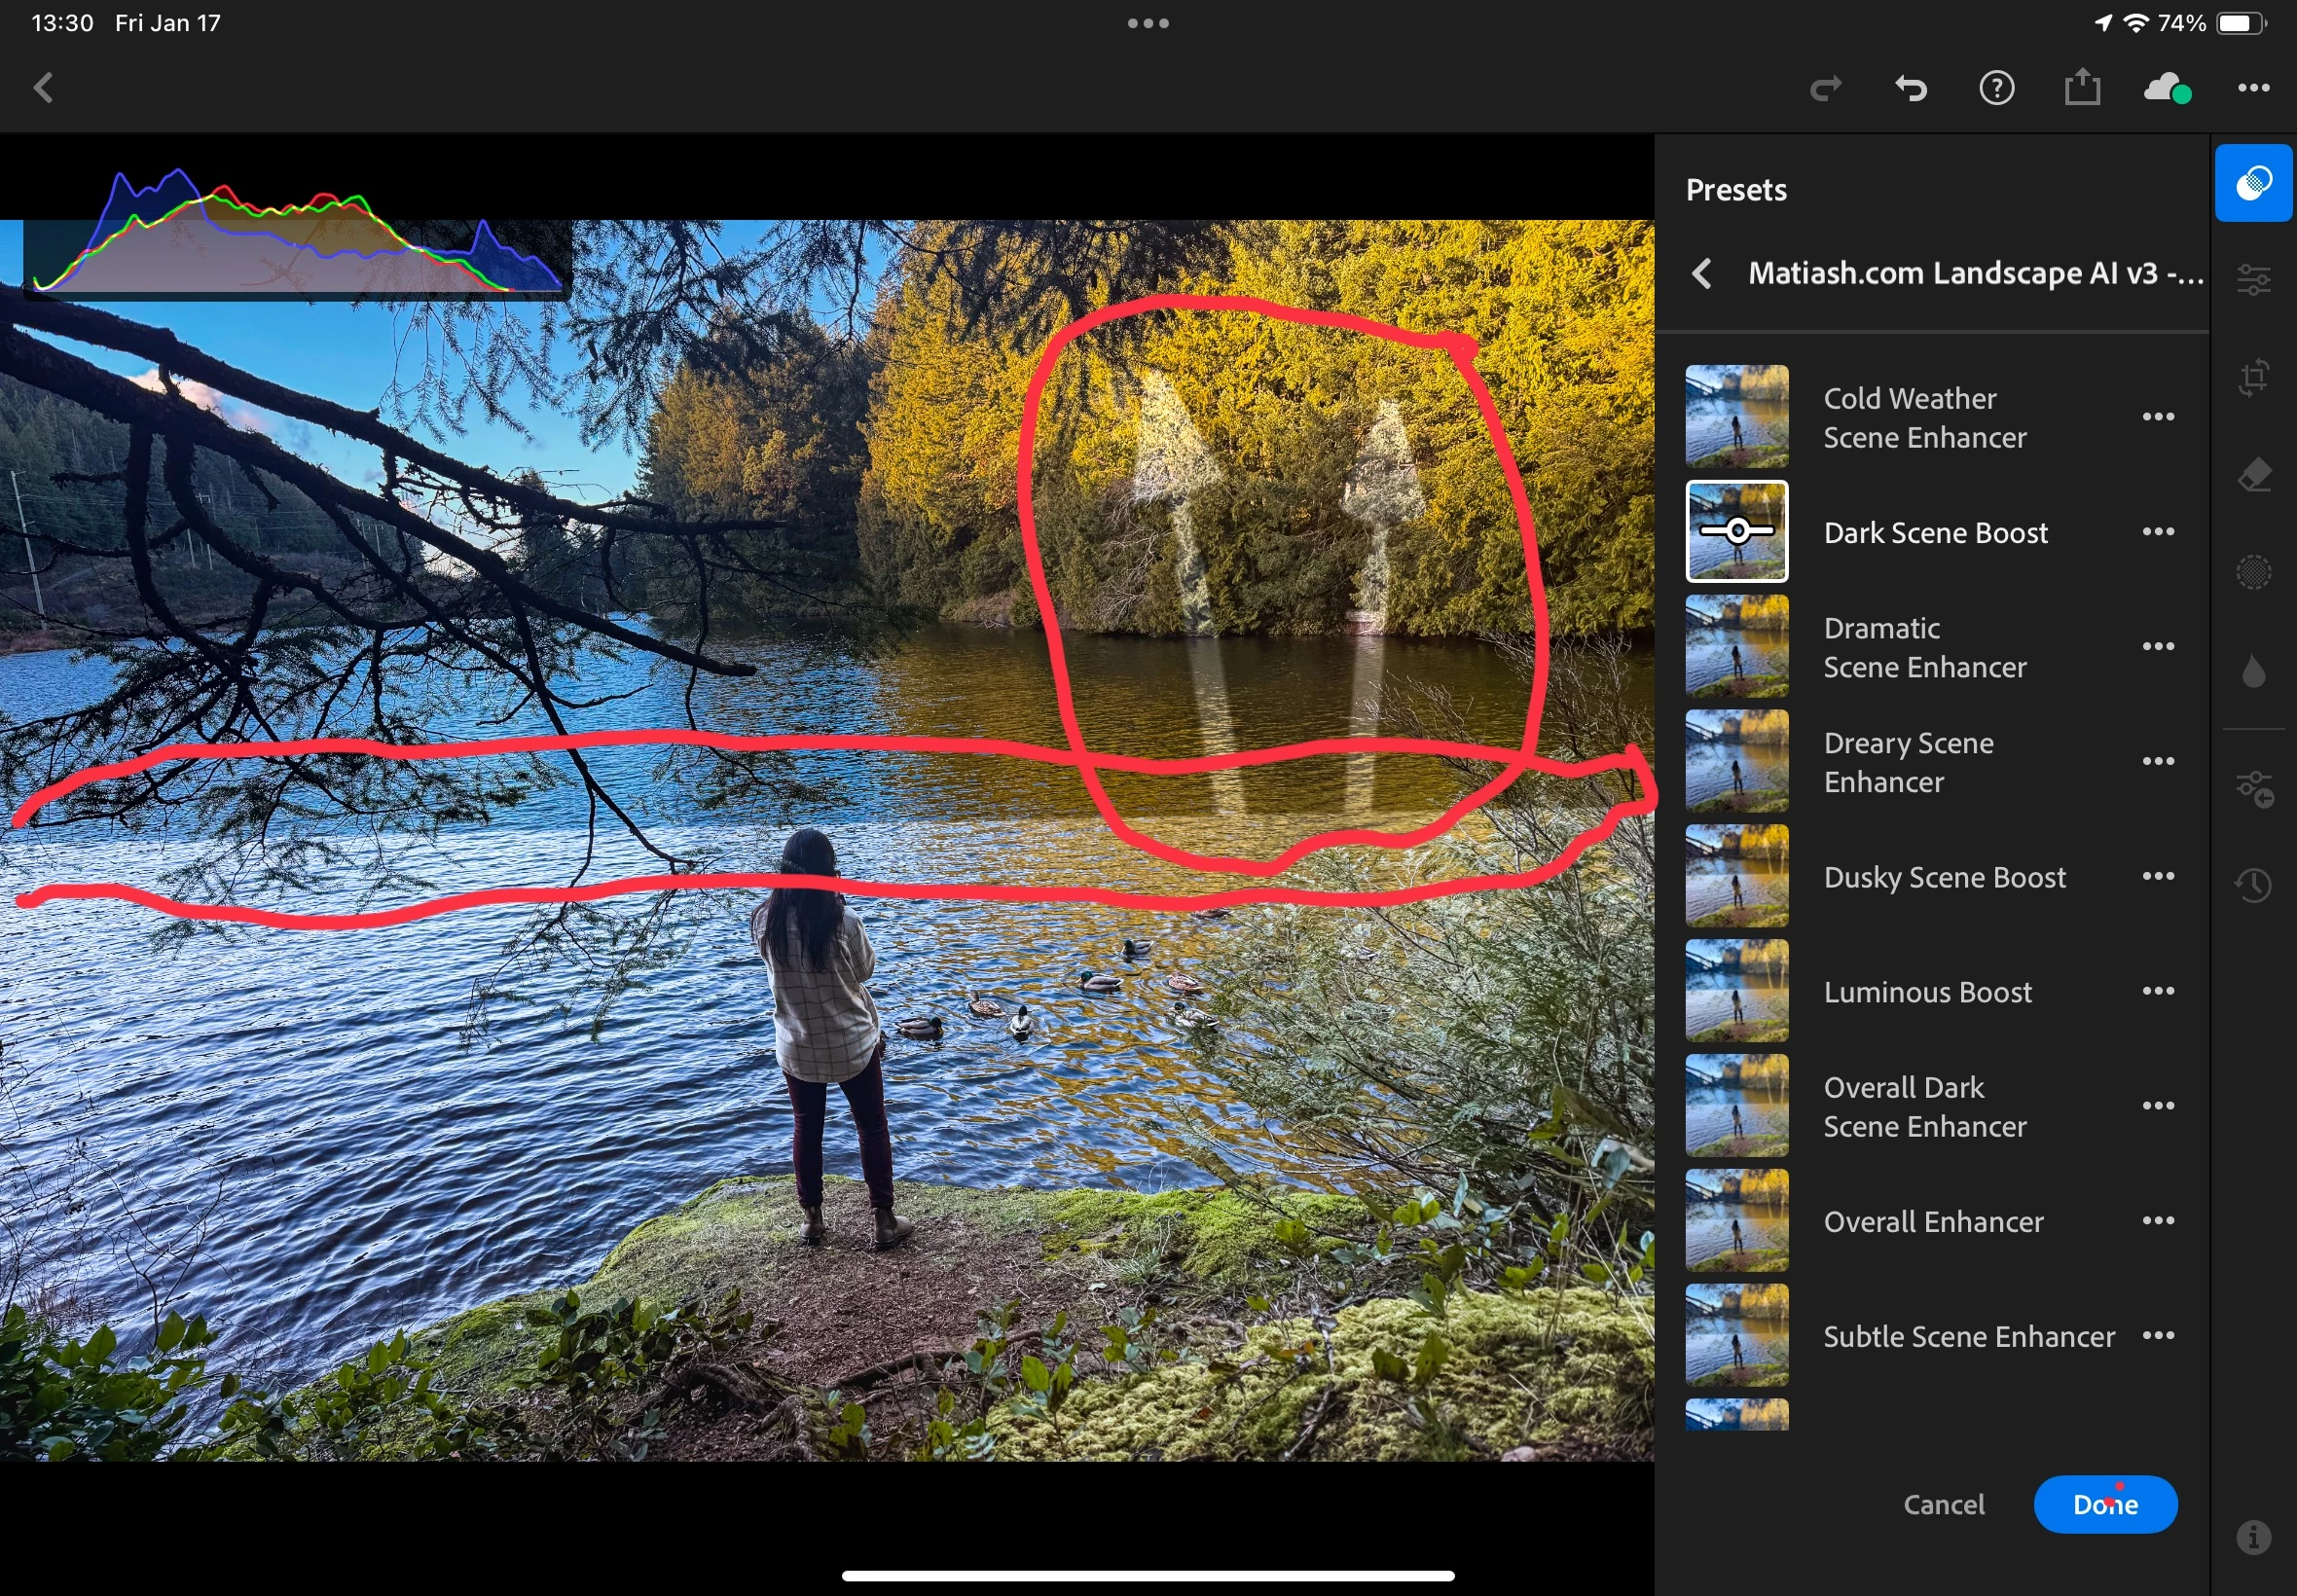The image size is (2297, 1596).
Task: Open the Share export icon
Action: 2081,88
